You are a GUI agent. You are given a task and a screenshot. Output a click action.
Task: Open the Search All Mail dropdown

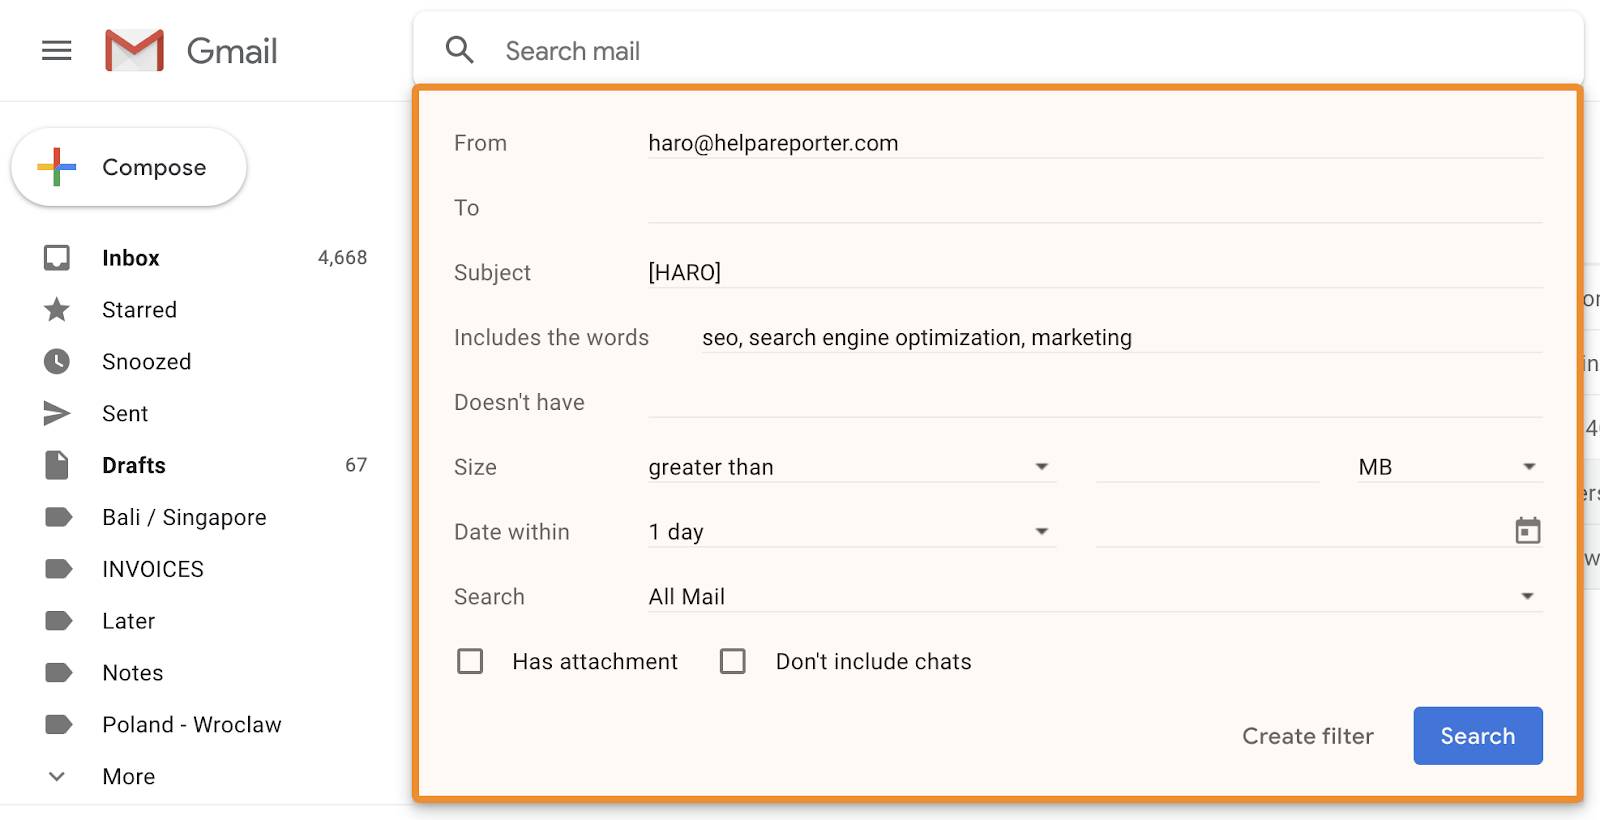[x=1095, y=597]
